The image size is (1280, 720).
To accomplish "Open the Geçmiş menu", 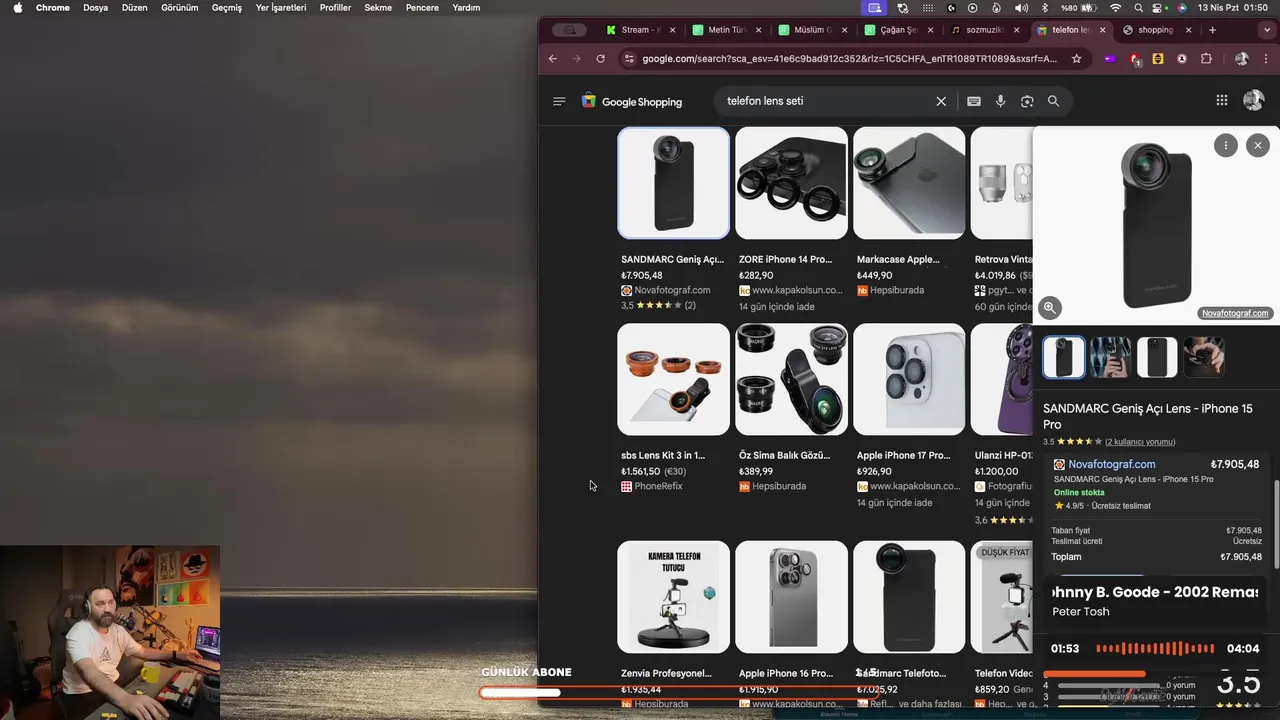I will click(x=227, y=7).
